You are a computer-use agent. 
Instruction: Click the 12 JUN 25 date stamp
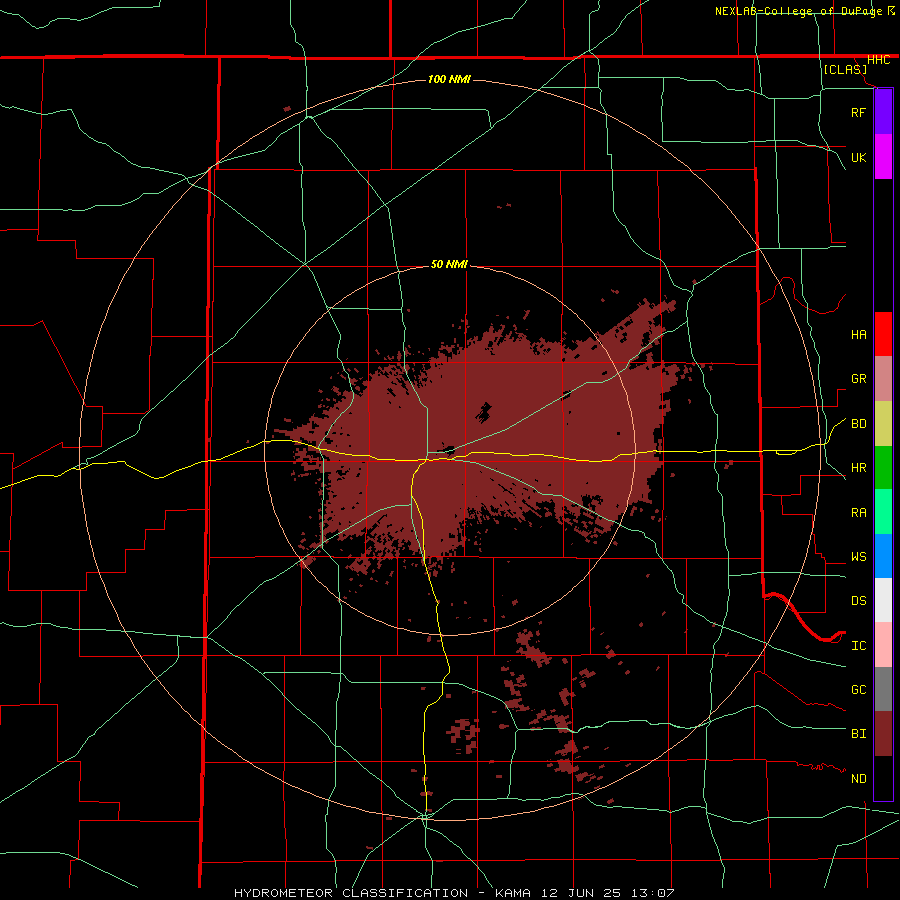(x=581, y=893)
